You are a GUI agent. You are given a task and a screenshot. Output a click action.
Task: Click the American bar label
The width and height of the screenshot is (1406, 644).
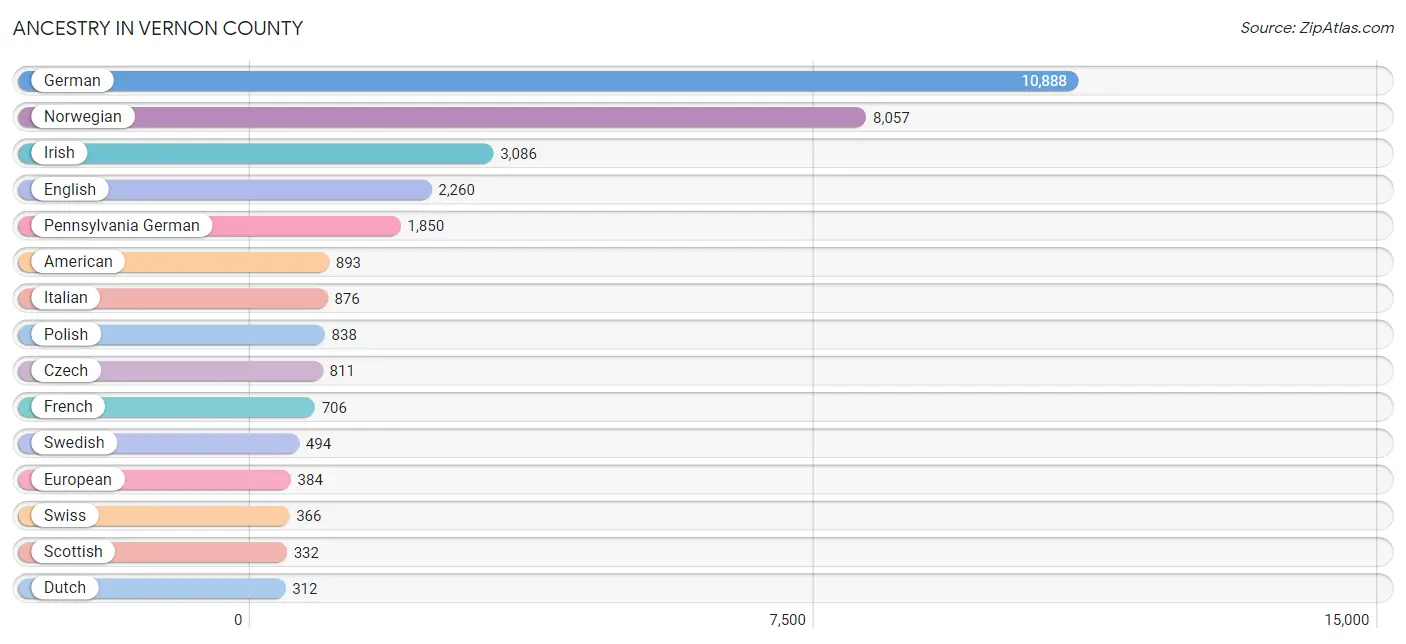click(x=78, y=262)
